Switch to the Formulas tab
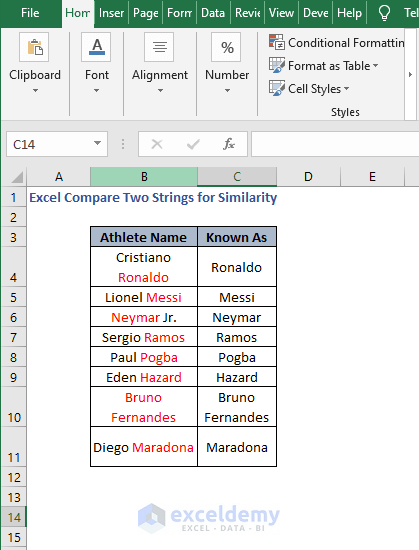Viewport: 419px width, 550px height. (179, 13)
